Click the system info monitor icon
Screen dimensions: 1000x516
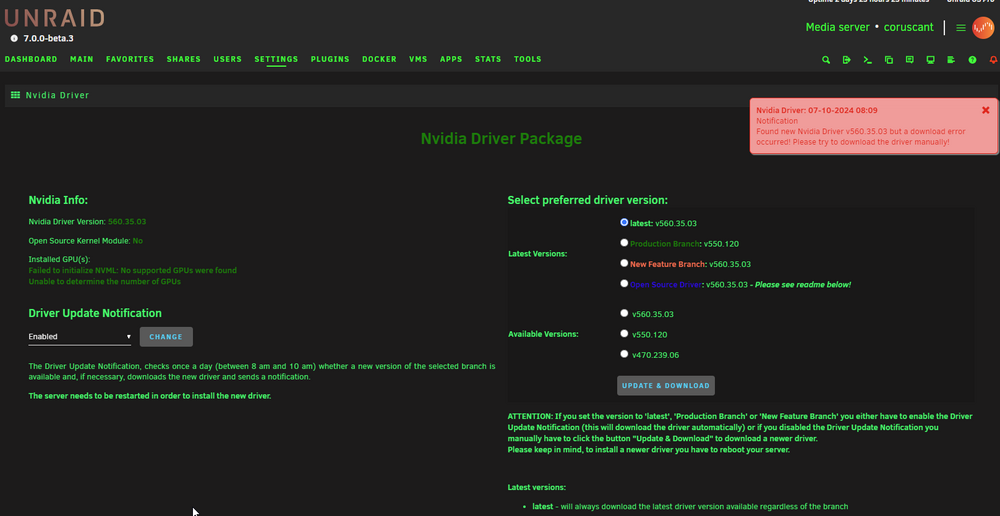coord(930,60)
